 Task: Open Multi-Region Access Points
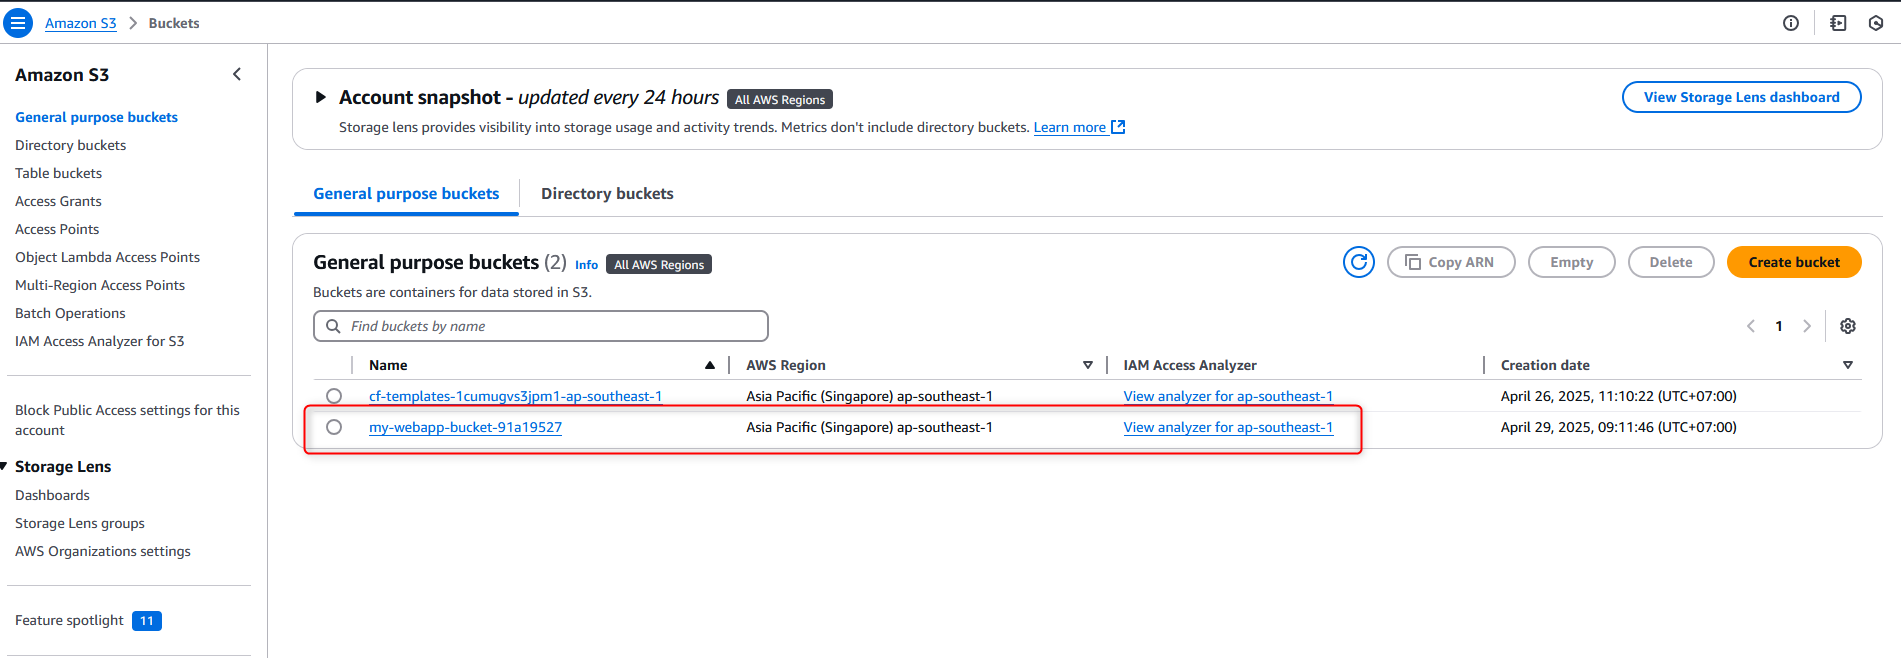[x=100, y=285]
